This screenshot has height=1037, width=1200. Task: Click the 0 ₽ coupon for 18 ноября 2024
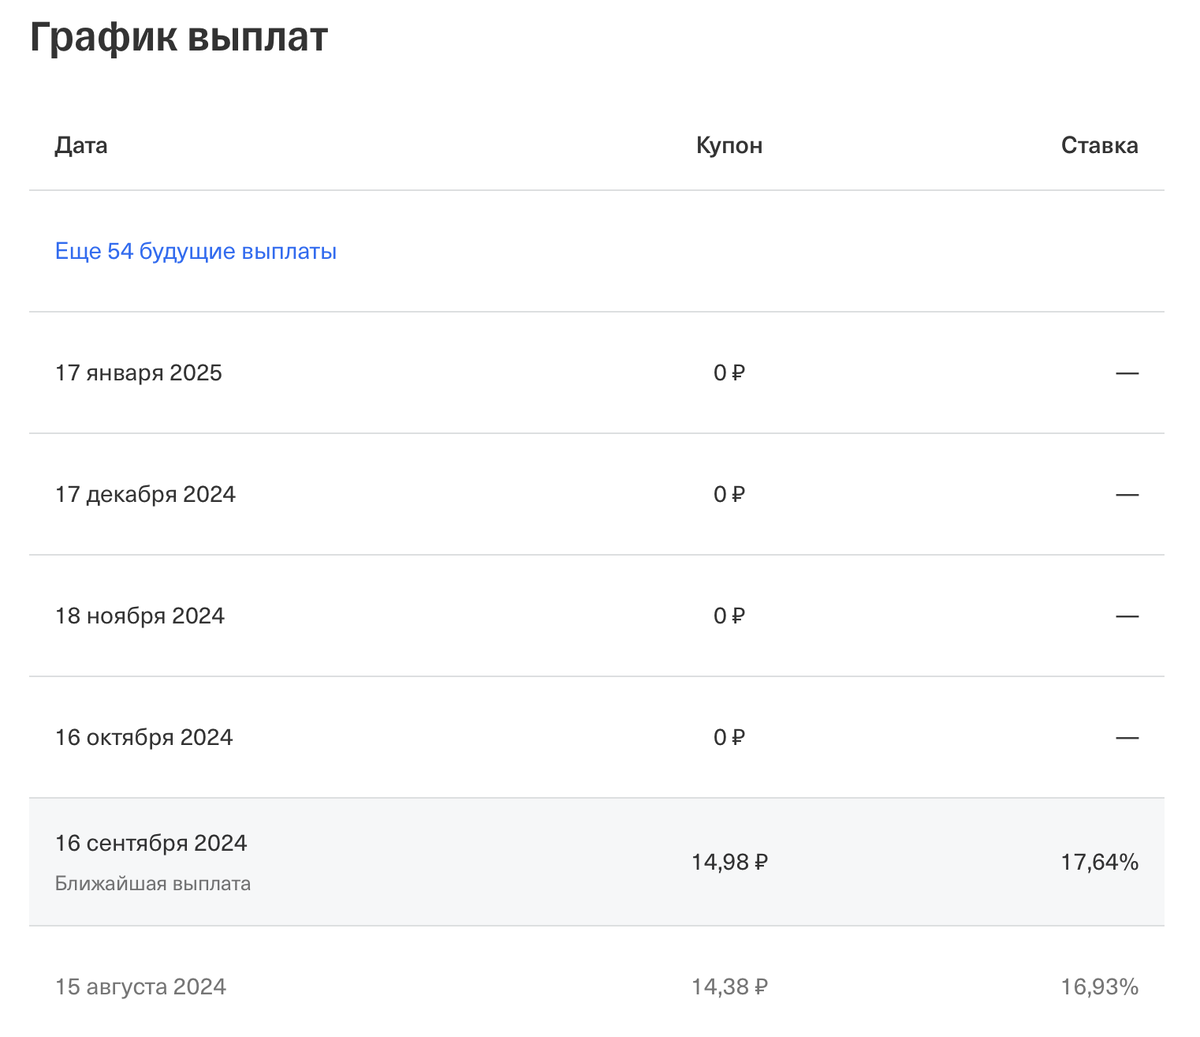coord(730,616)
